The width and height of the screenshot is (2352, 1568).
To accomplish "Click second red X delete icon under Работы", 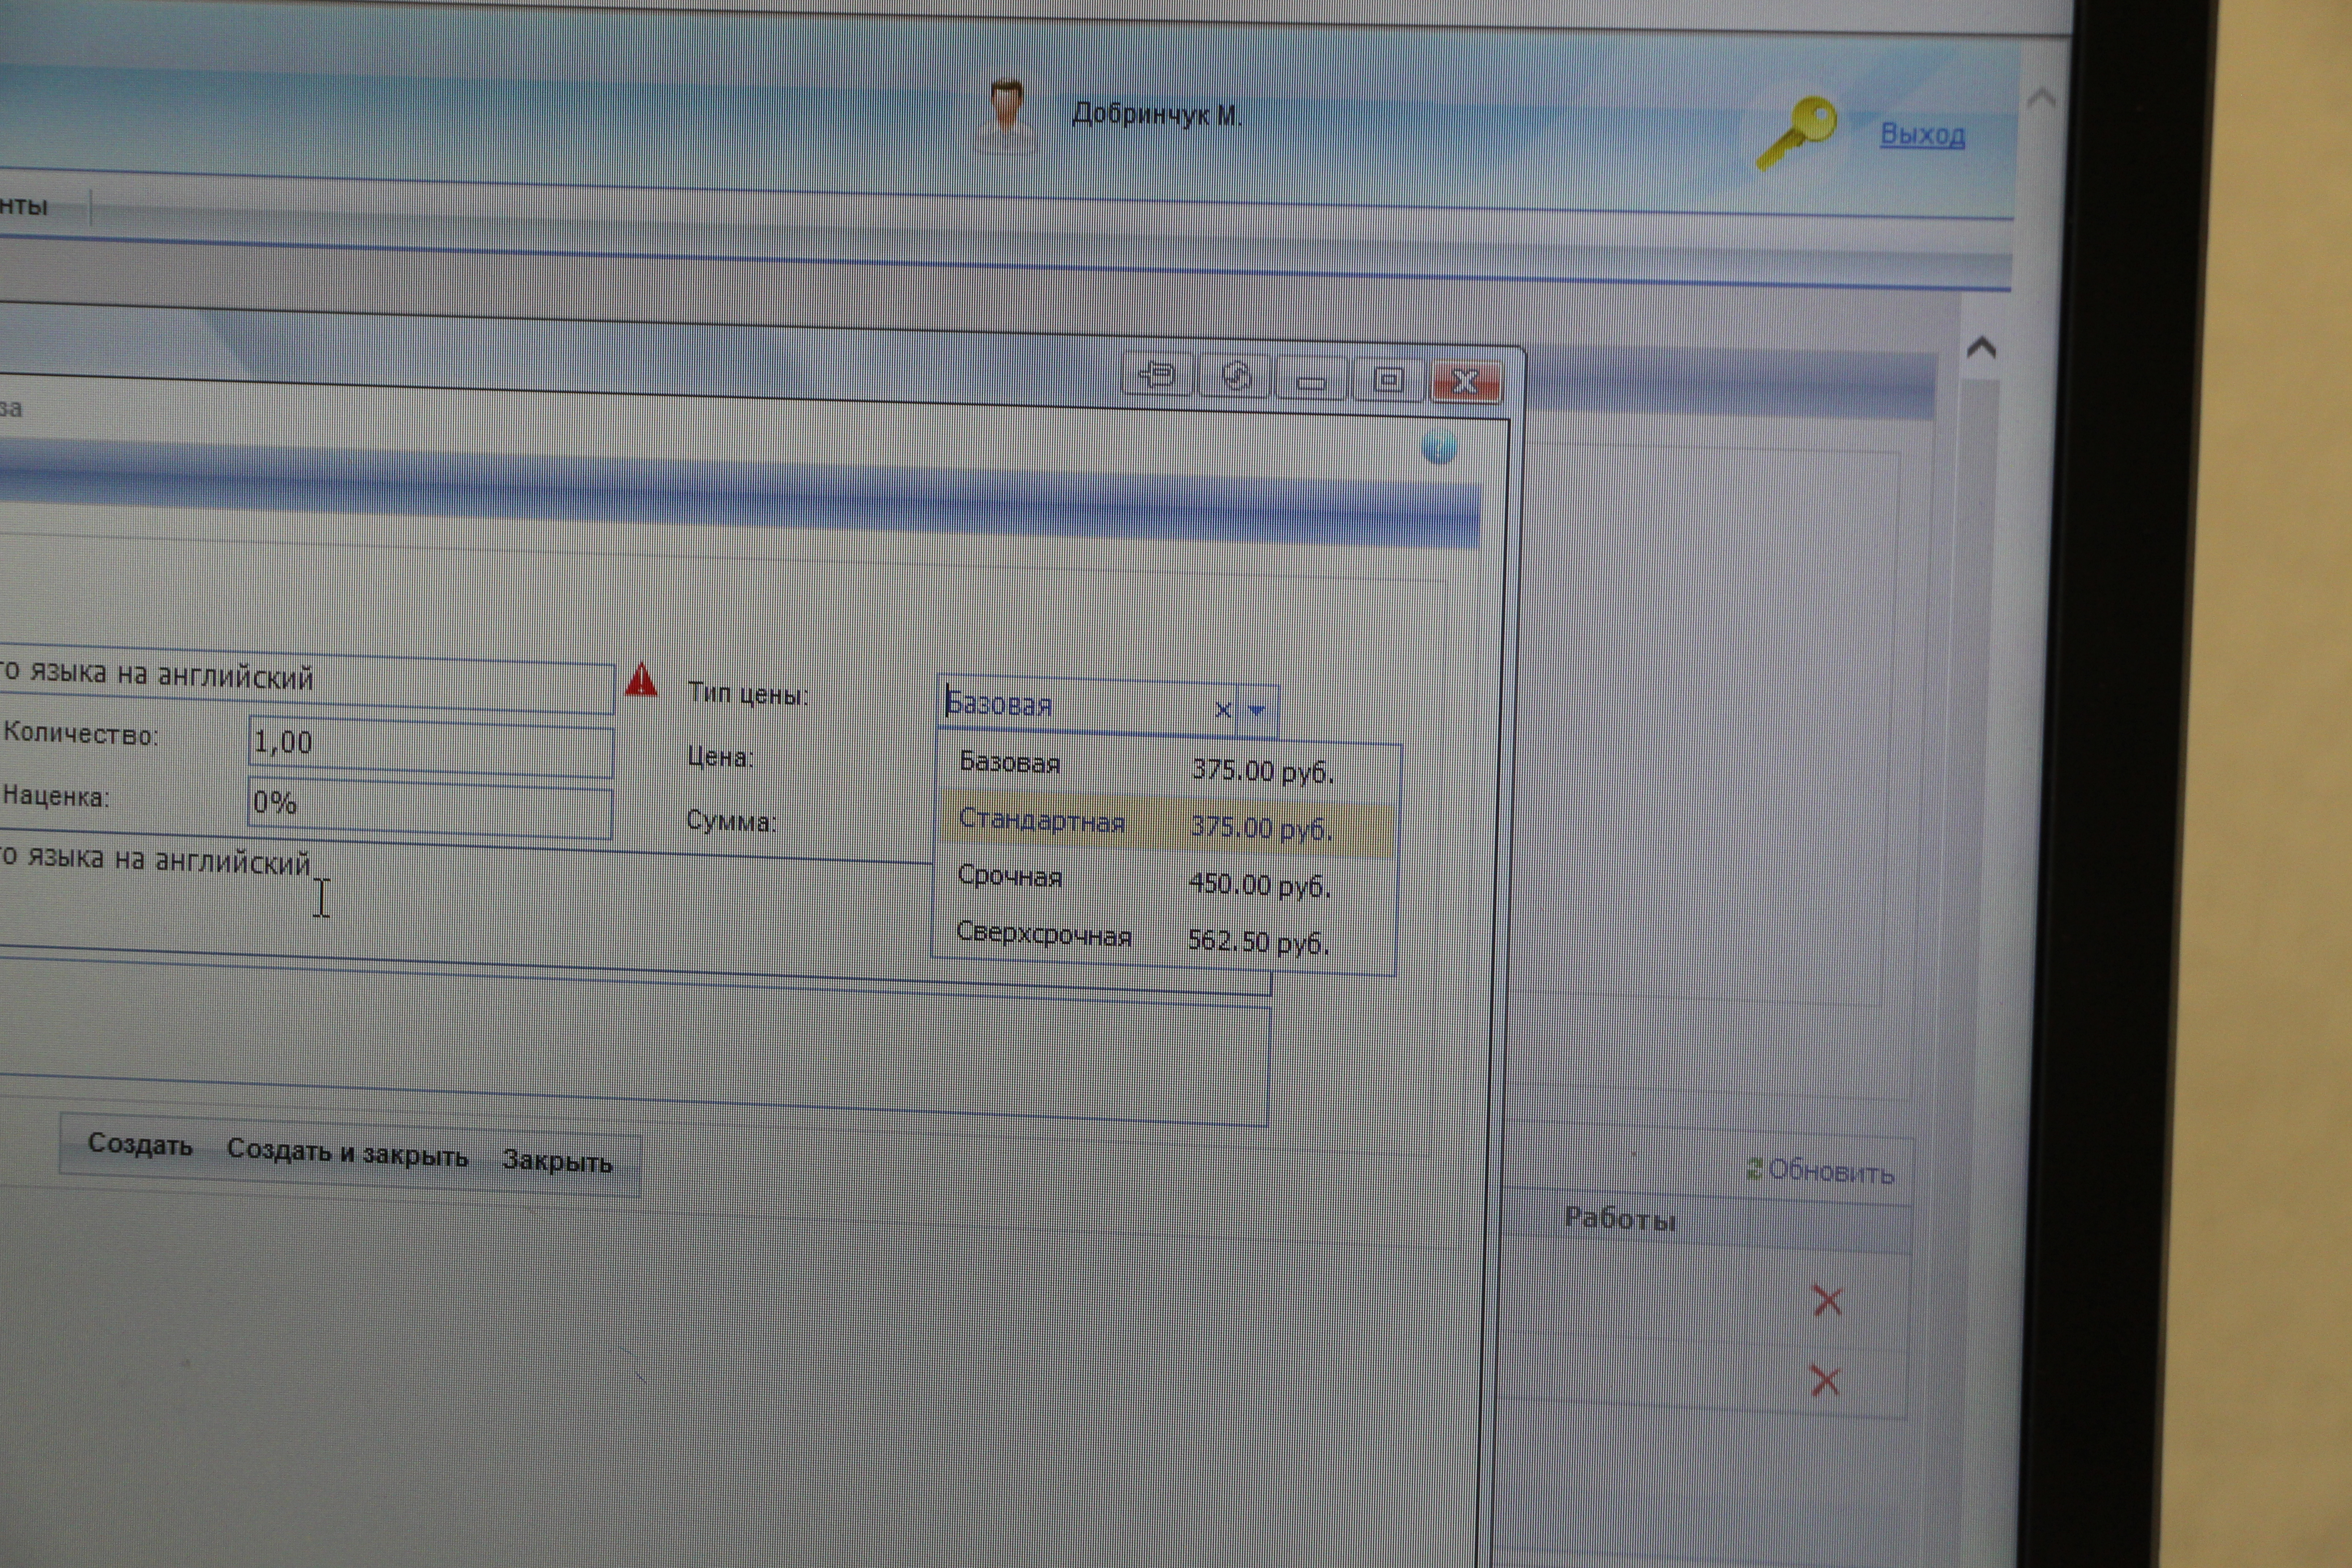I will point(1824,1381).
